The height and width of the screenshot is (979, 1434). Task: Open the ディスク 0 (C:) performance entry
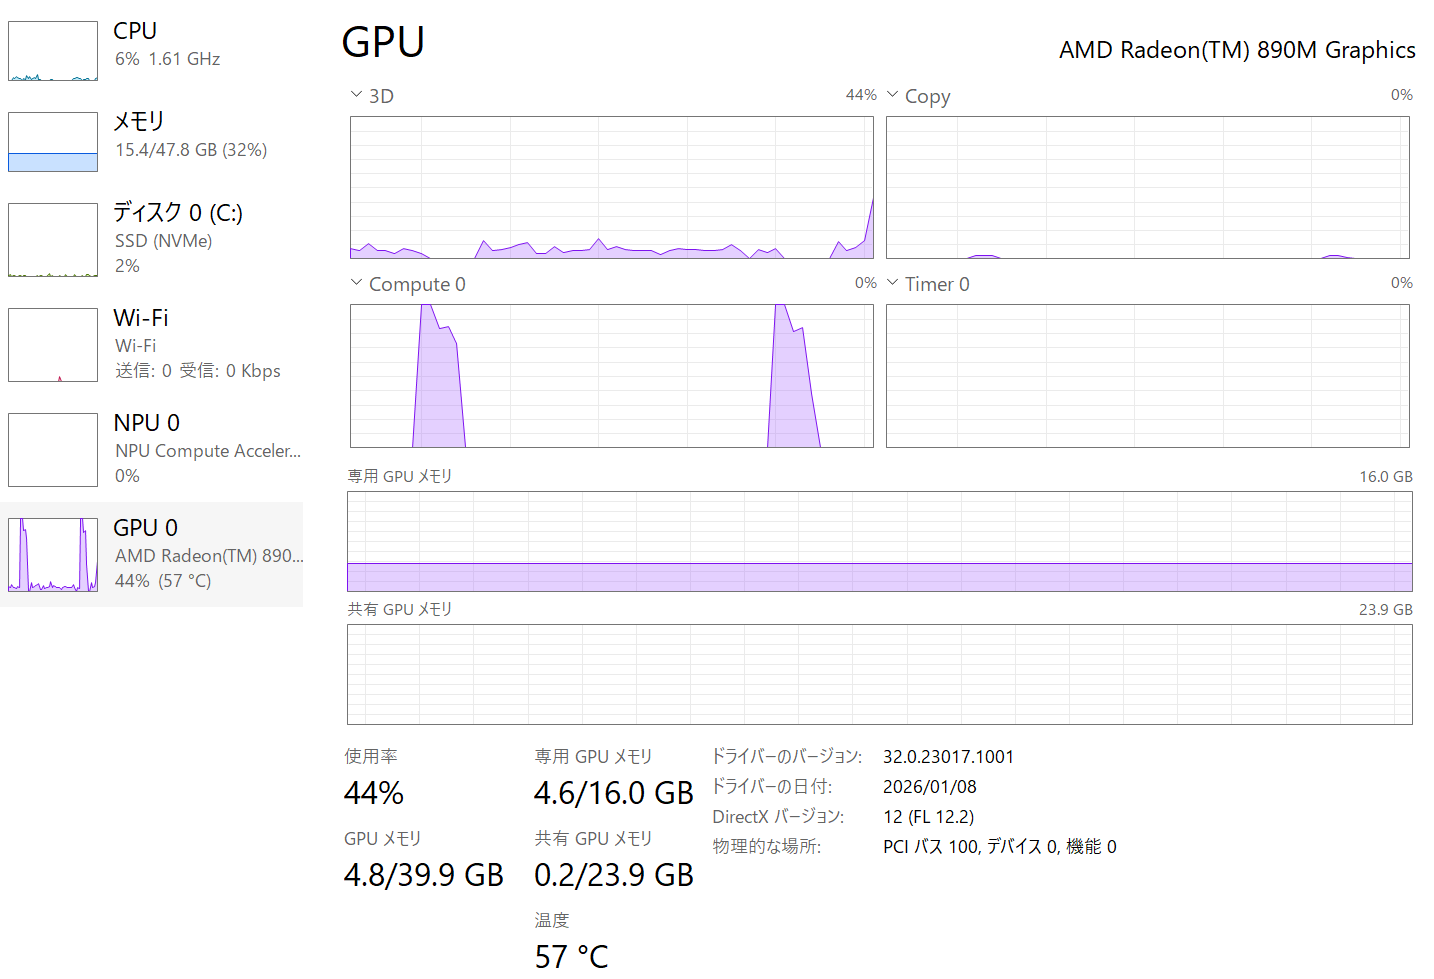(x=178, y=213)
